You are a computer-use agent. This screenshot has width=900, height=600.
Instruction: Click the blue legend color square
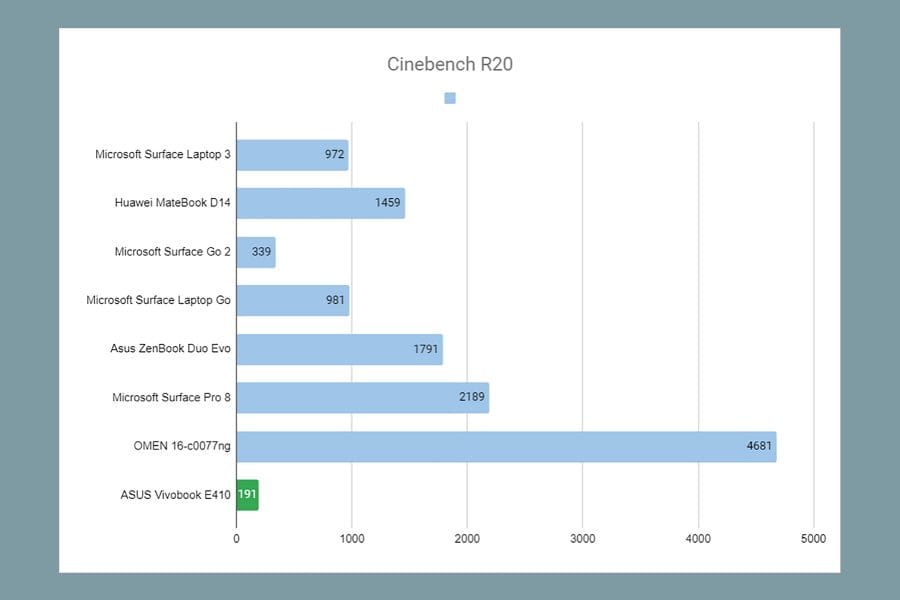click(x=450, y=98)
